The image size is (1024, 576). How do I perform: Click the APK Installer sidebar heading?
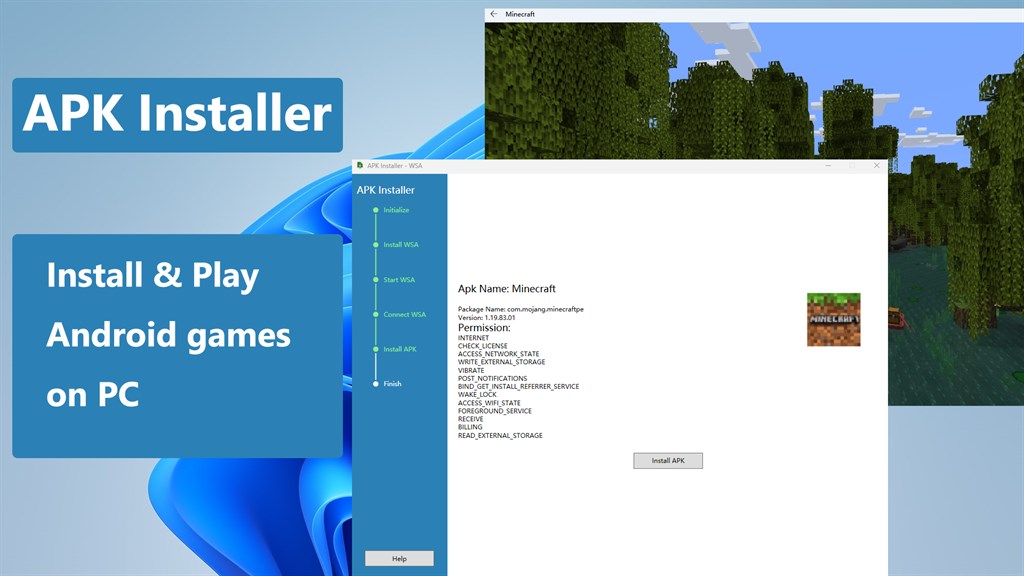(x=385, y=190)
